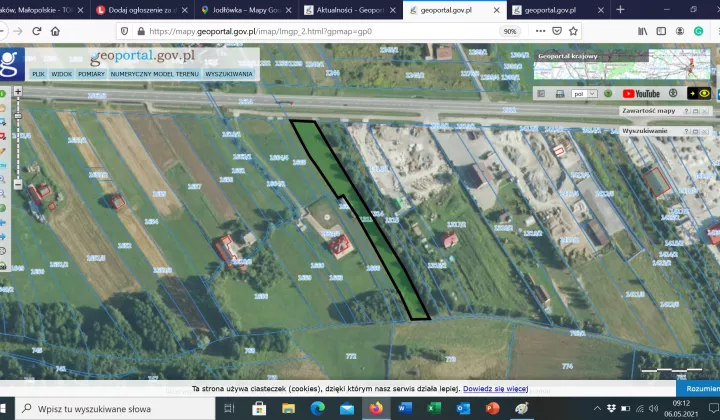
Task: Switch to the last geoportal.gov.pl tab
Action: coord(559,10)
